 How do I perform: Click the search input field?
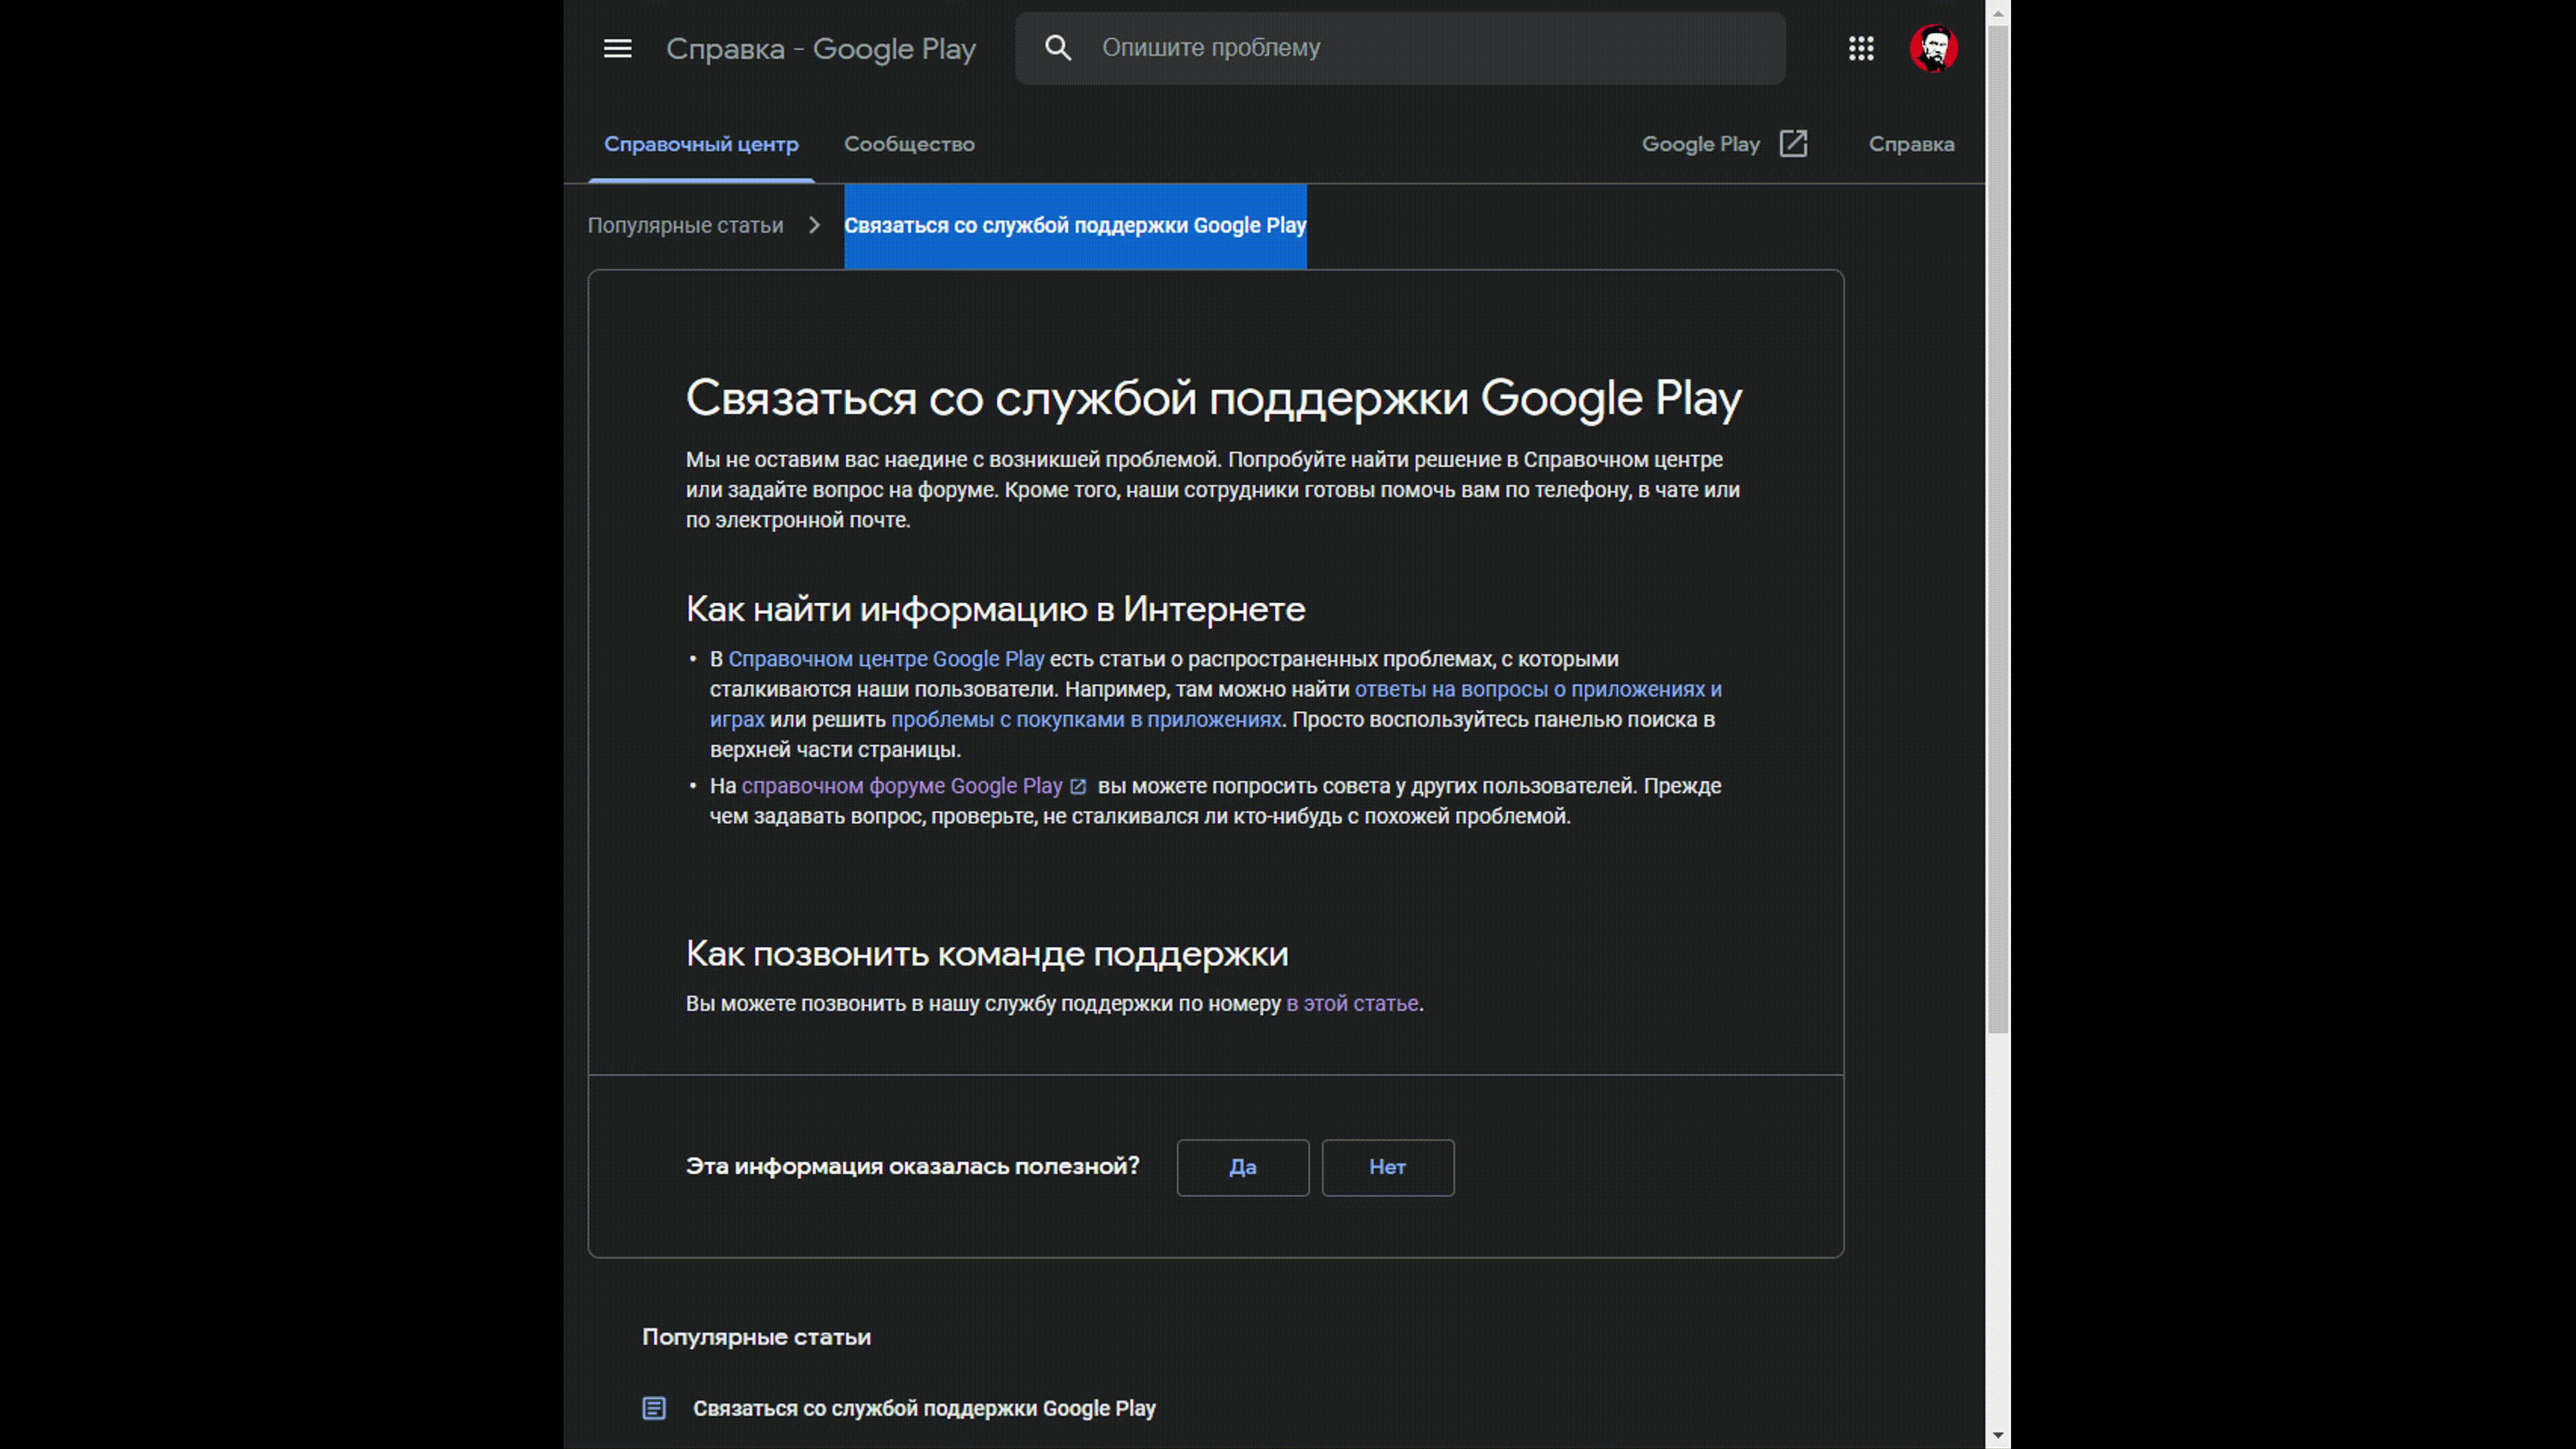tap(1398, 48)
